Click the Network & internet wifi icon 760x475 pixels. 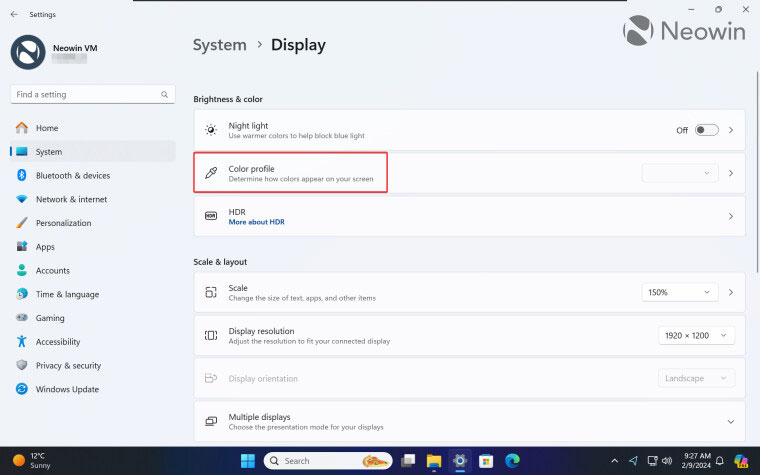pos(21,199)
